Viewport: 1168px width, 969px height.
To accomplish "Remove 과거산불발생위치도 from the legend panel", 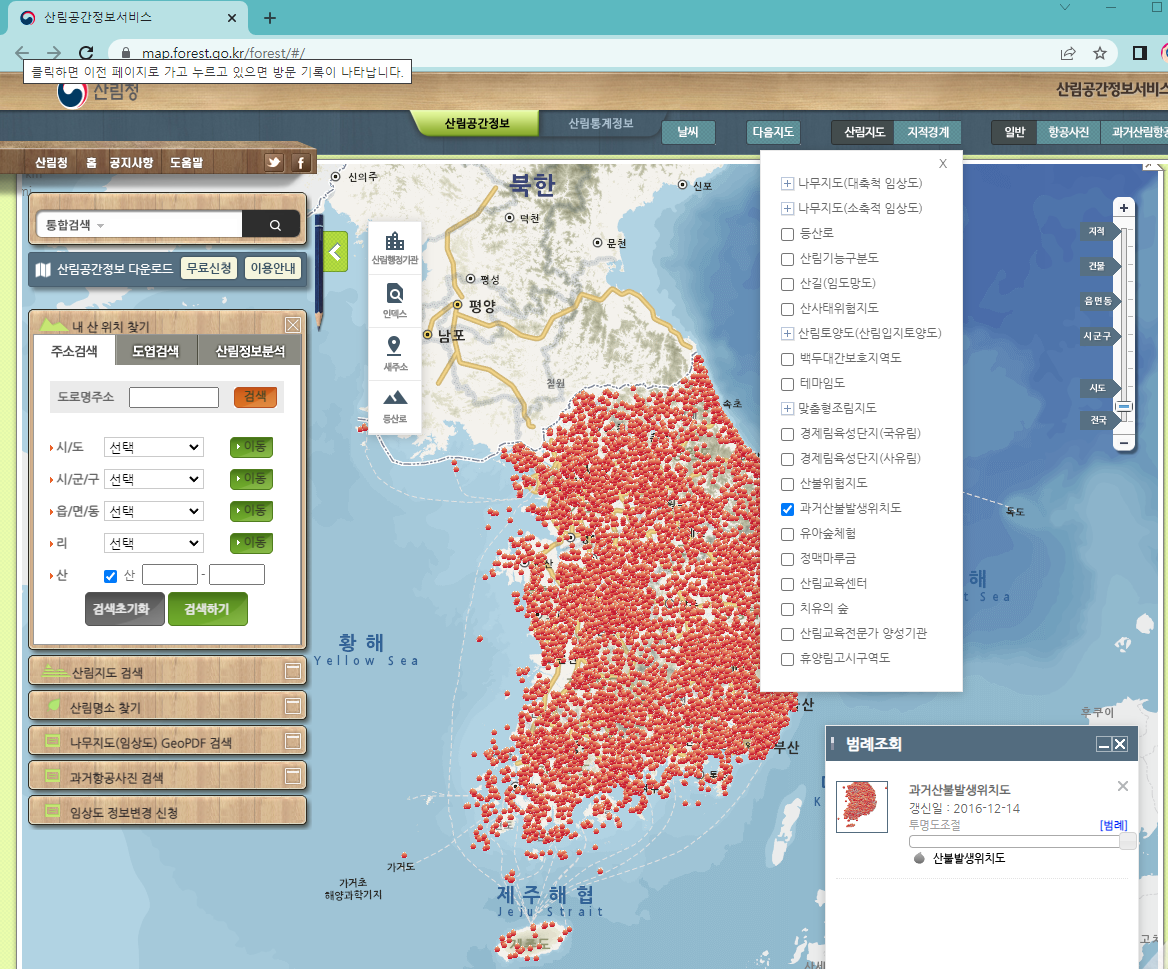I will (1123, 786).
